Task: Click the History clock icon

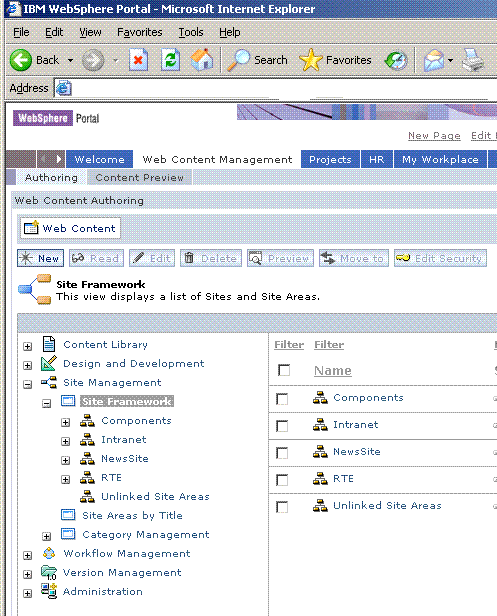Action: click(x=396, y=60)
